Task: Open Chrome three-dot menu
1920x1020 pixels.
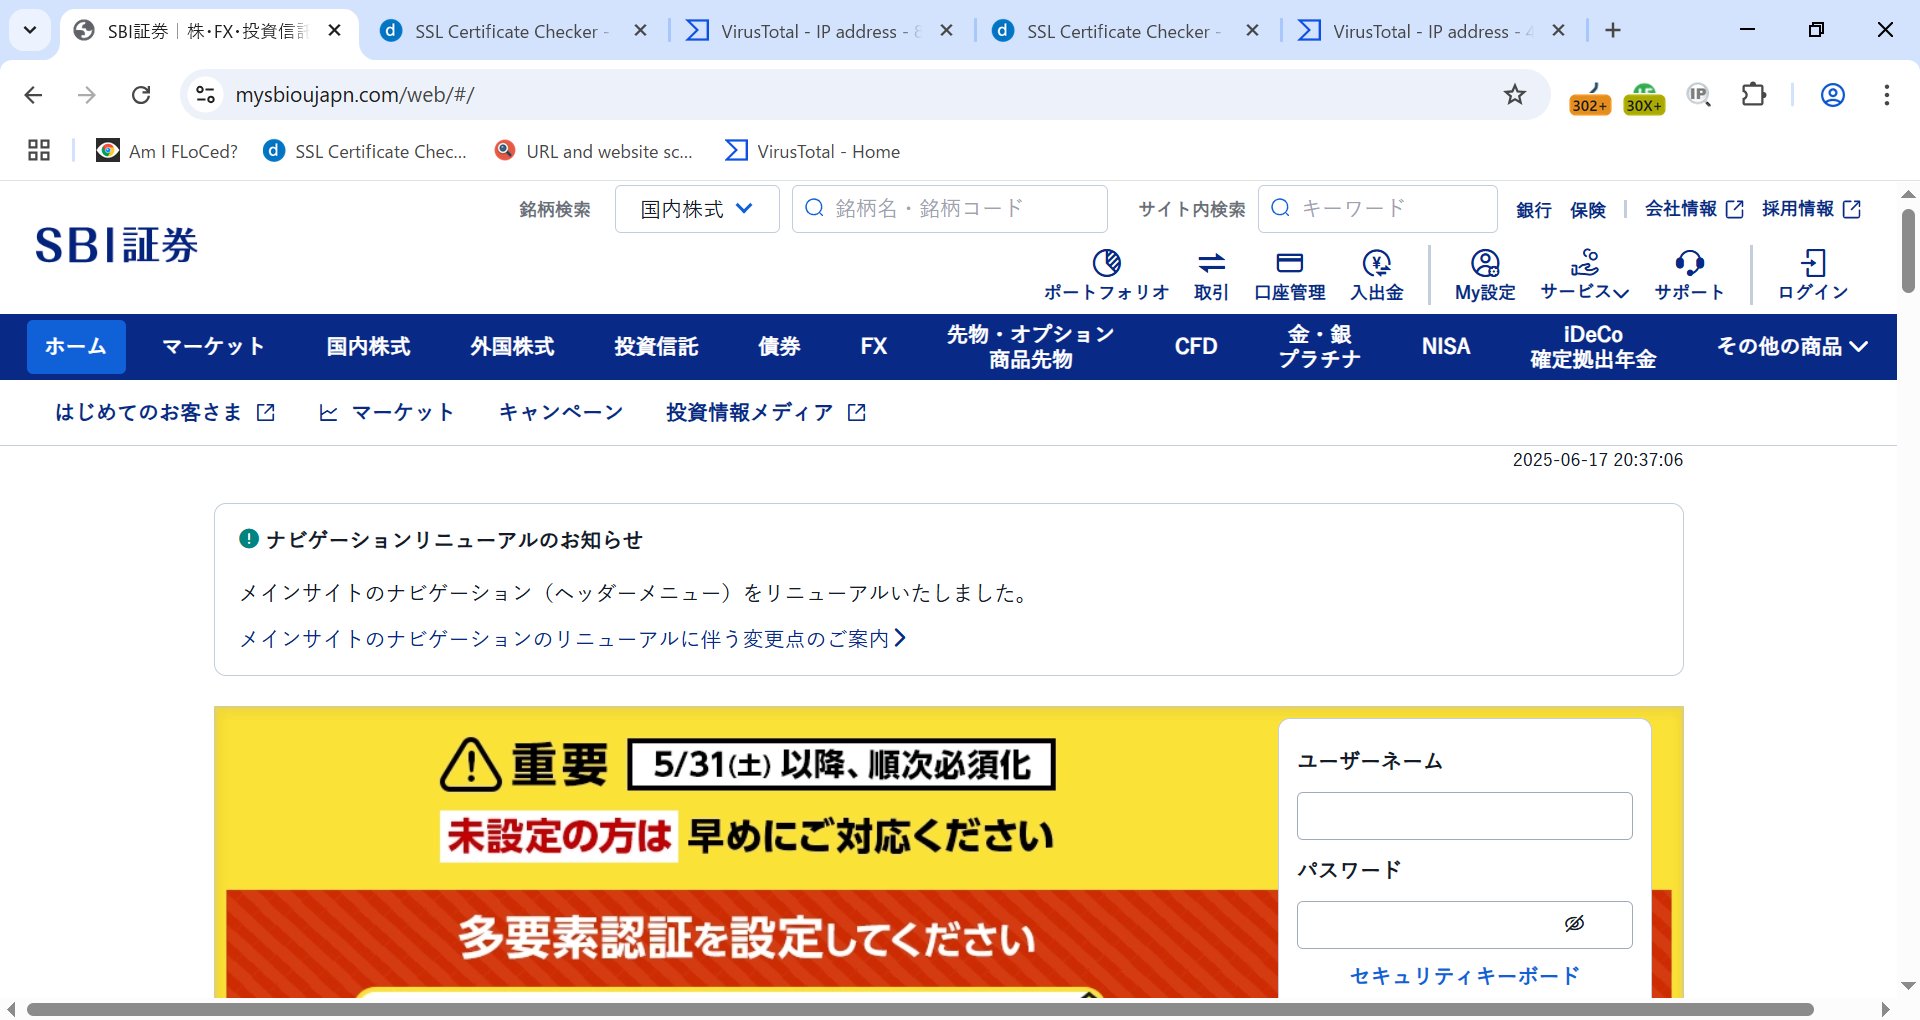Action: [x=1886, y=95]
